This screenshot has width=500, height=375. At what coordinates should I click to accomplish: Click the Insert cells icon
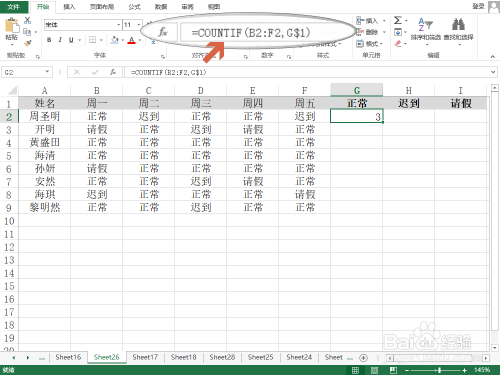tap(360, 21)
